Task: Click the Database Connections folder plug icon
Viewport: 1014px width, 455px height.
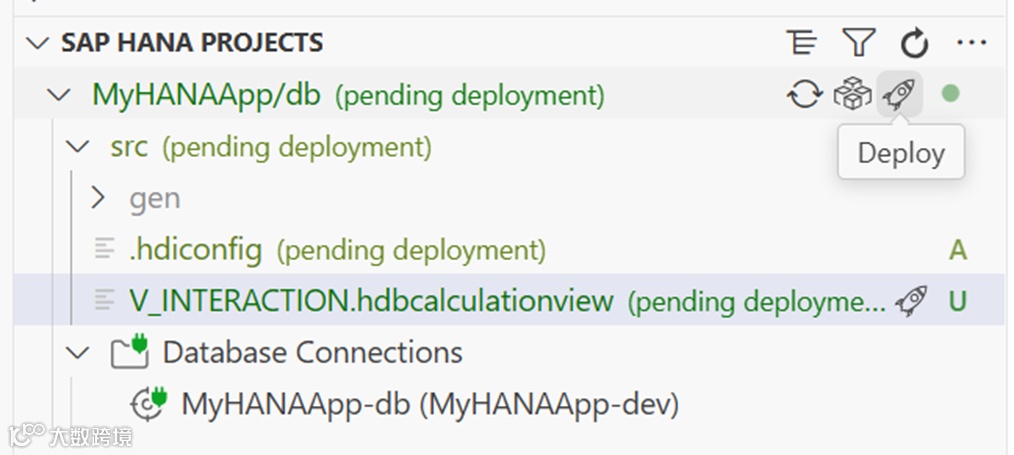Action: click(129, 352)
